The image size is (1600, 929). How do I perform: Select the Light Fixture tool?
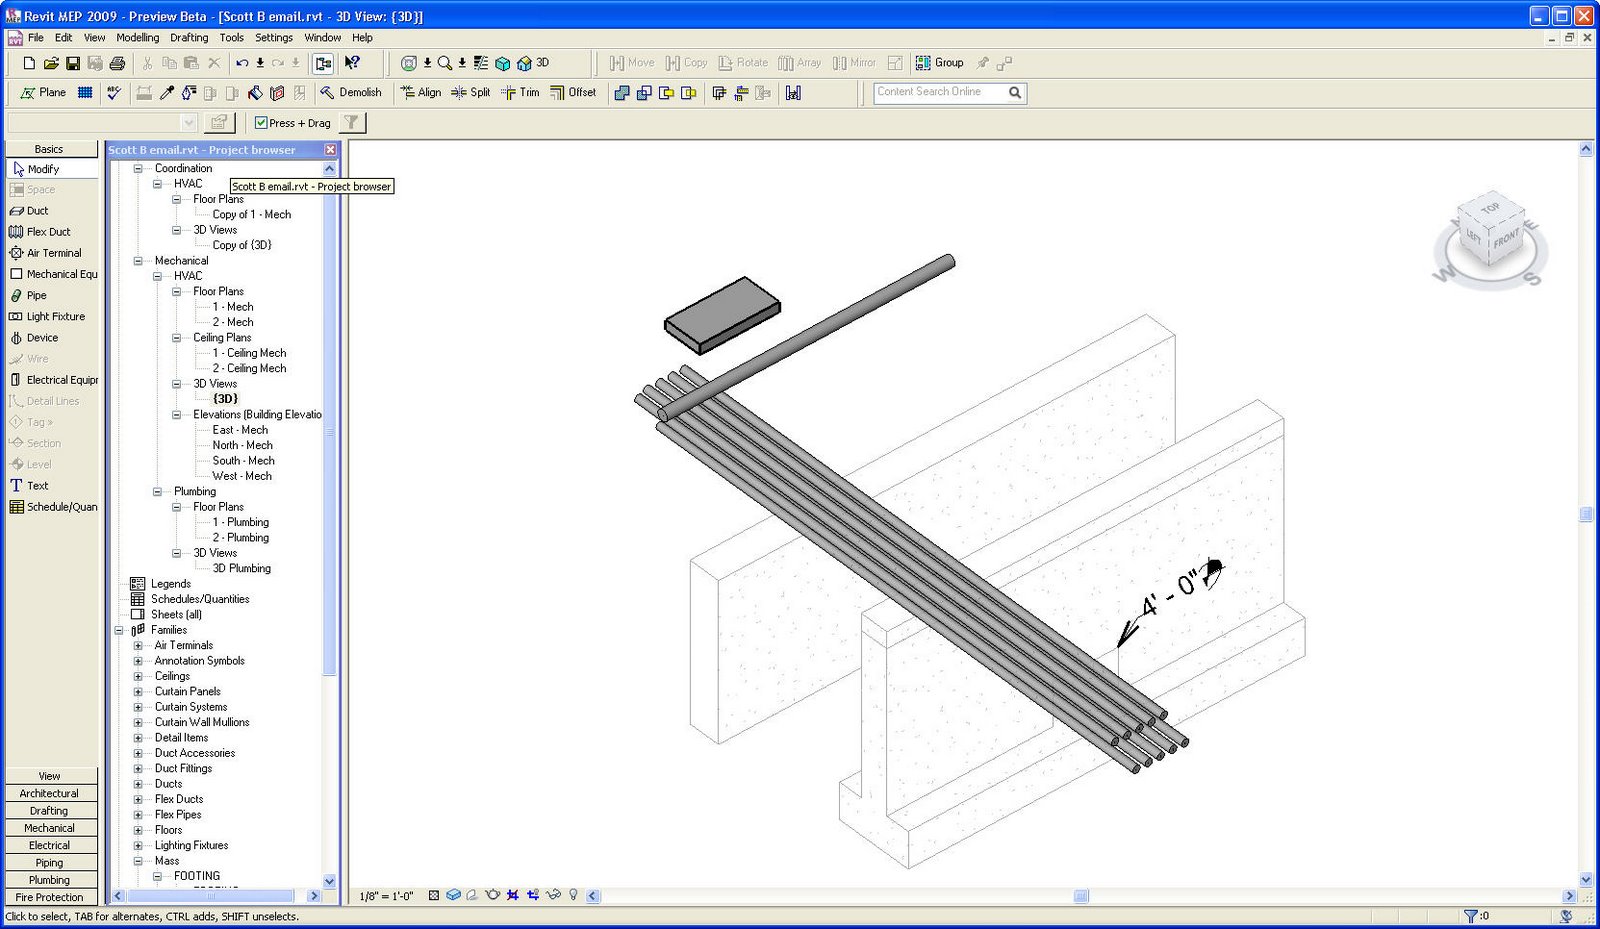[48, 317]
